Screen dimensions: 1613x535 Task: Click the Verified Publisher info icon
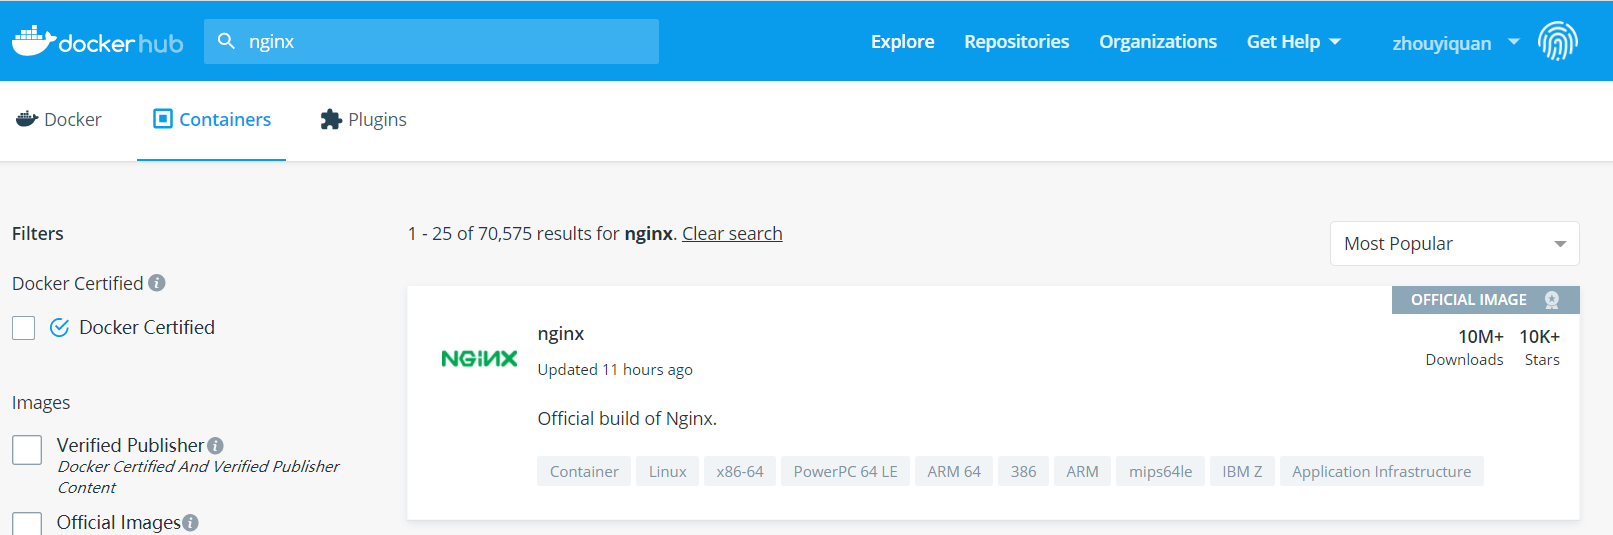tap(215, 446)
